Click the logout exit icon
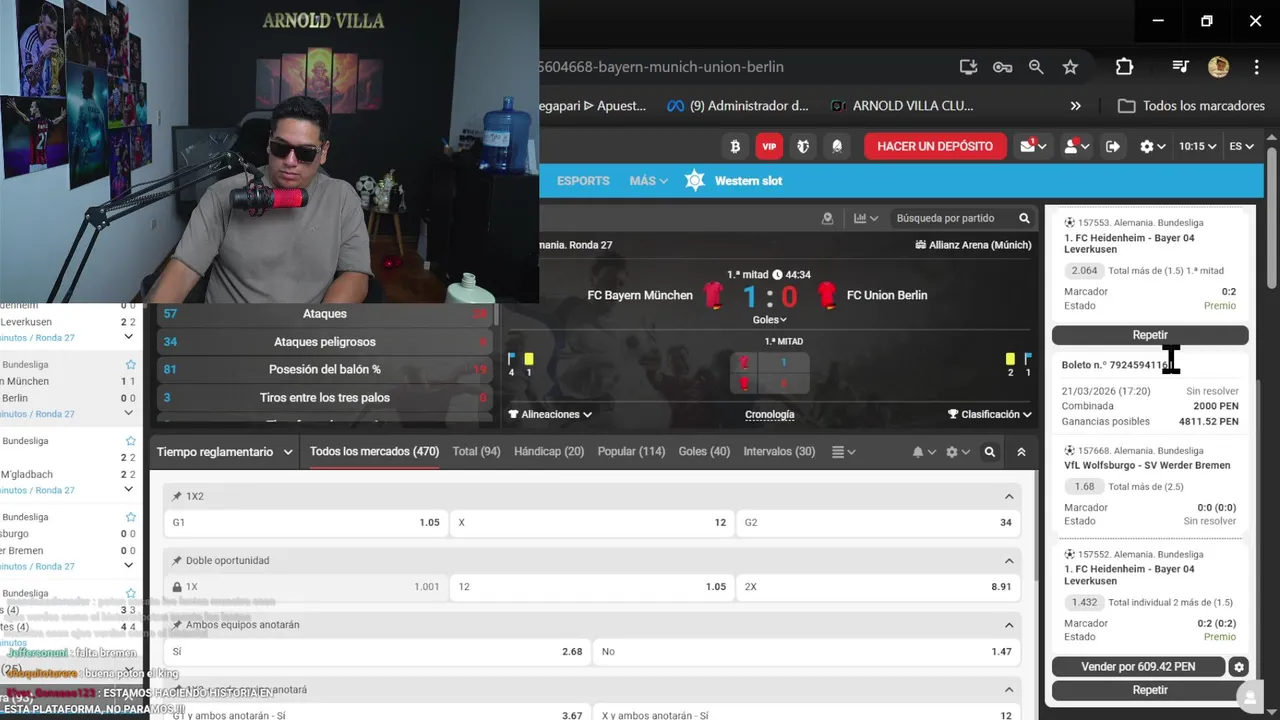 1113,146
